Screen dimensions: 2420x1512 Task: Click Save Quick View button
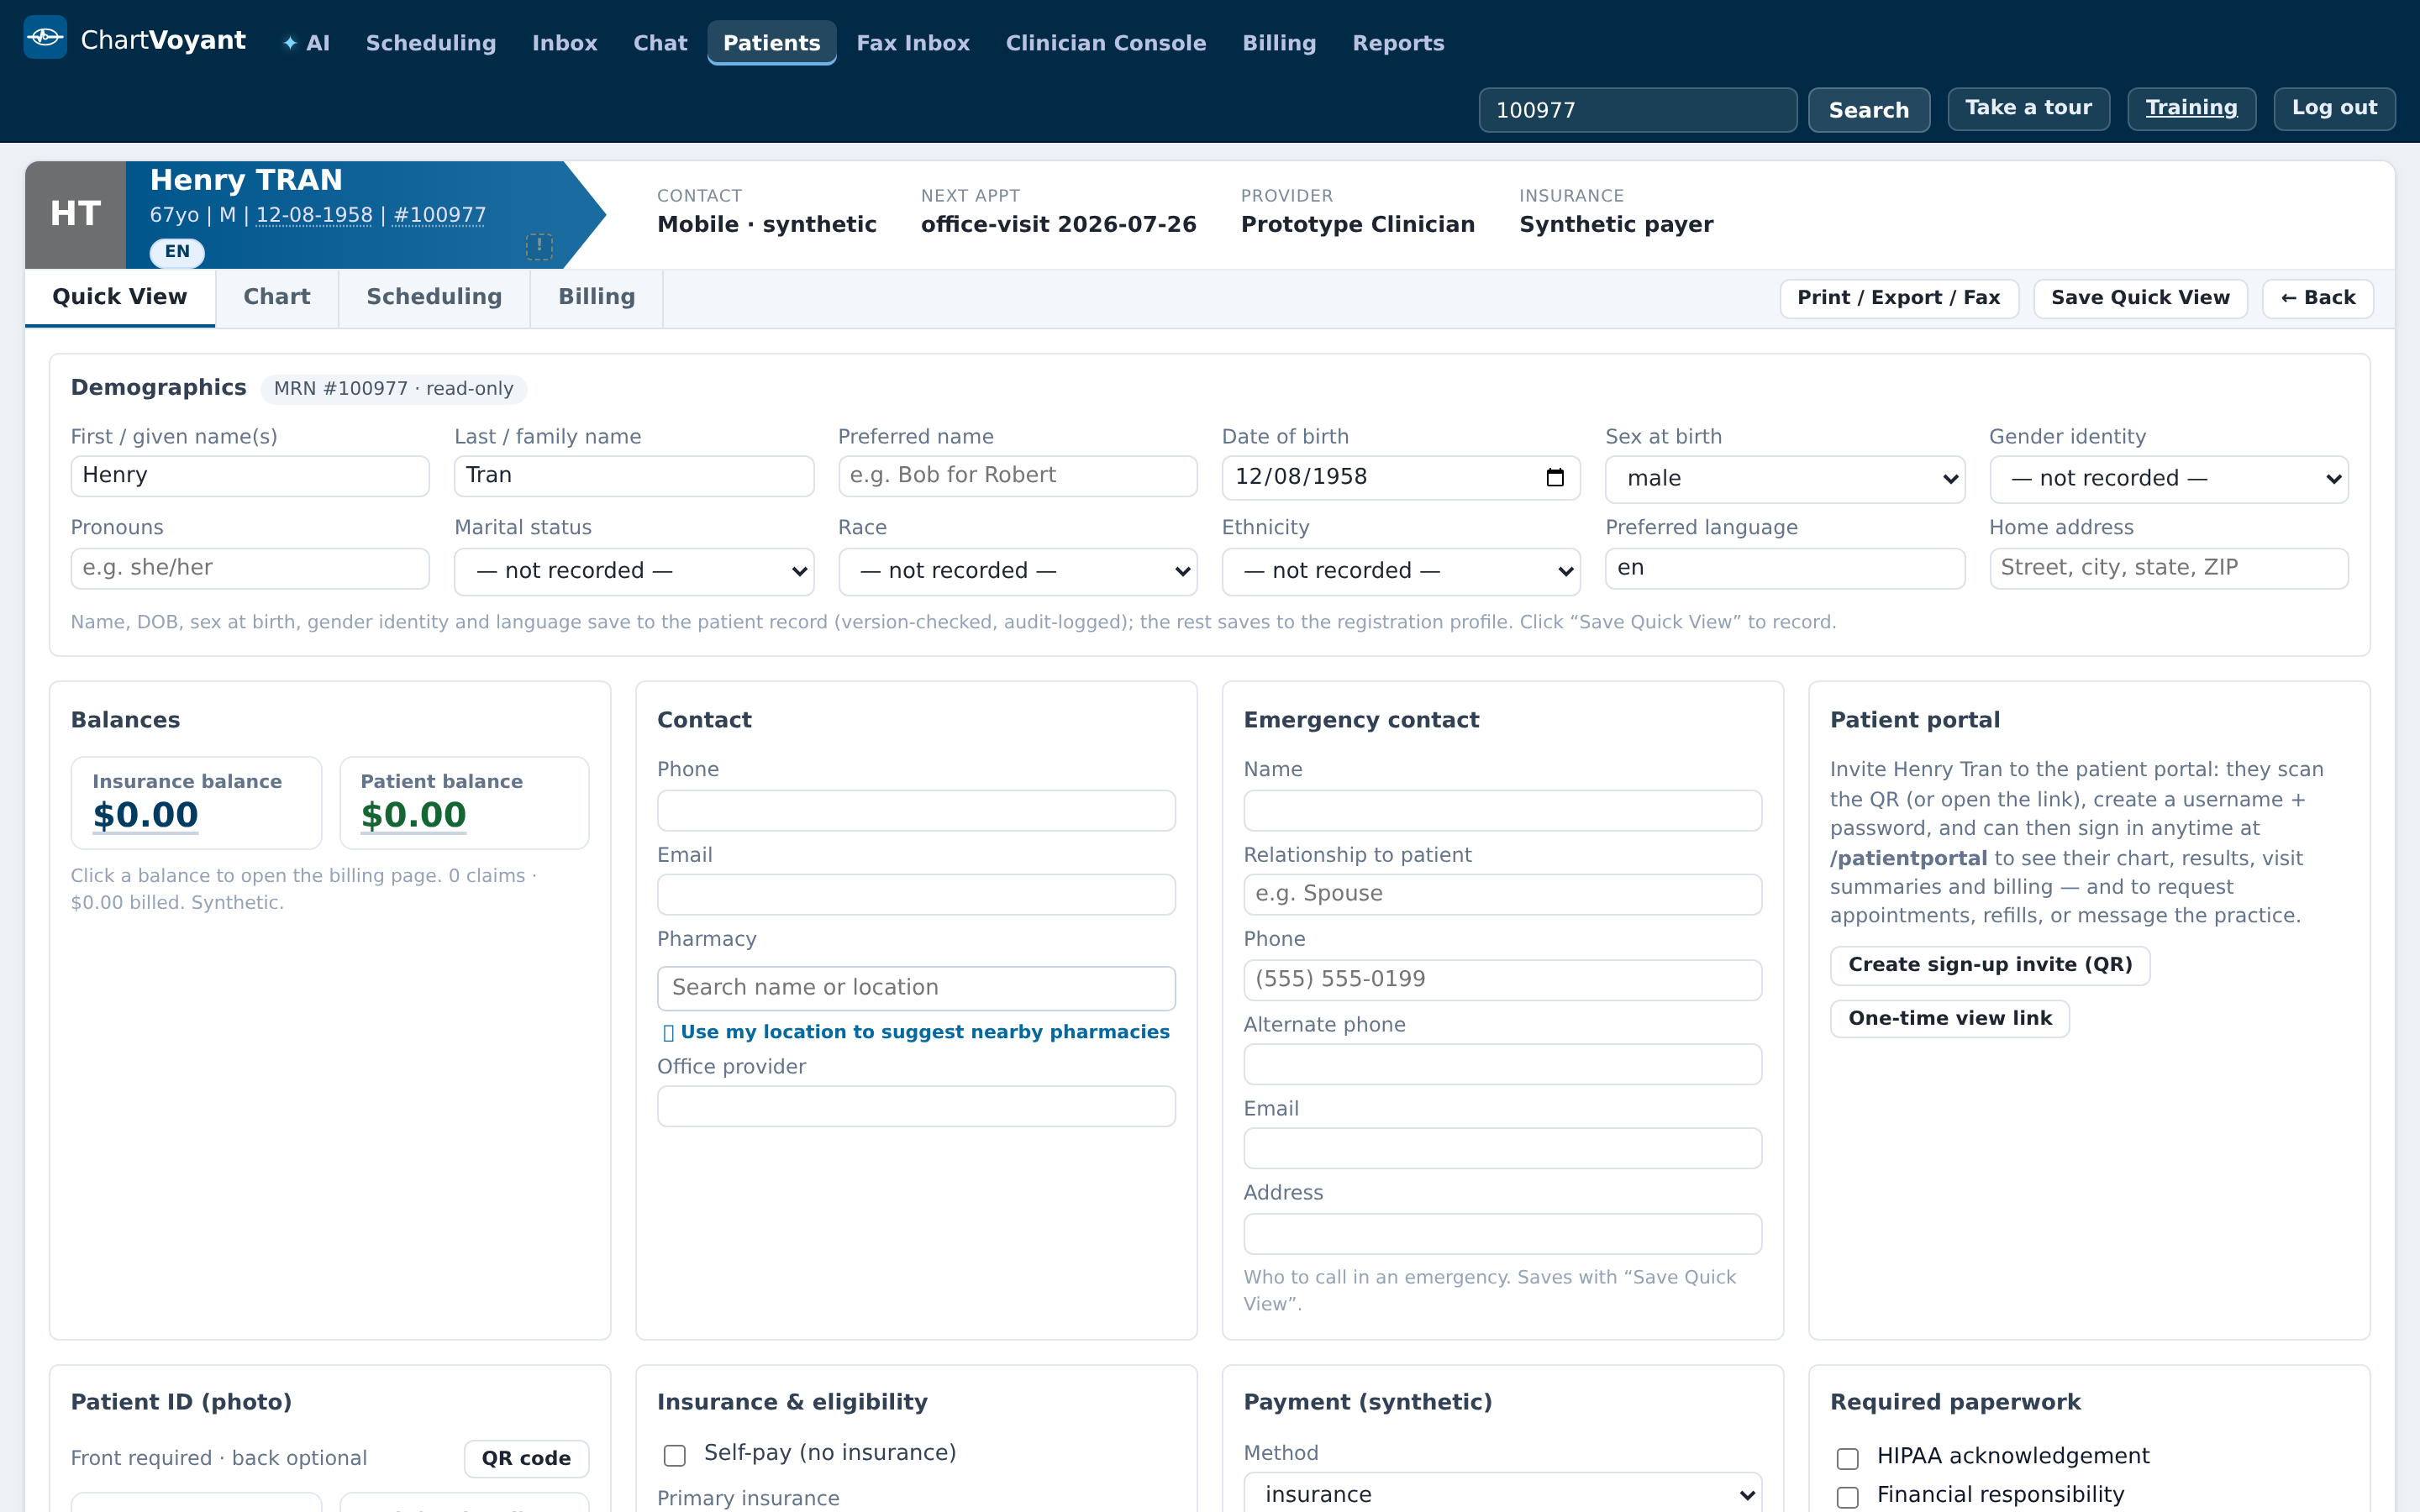point(2141,298)
